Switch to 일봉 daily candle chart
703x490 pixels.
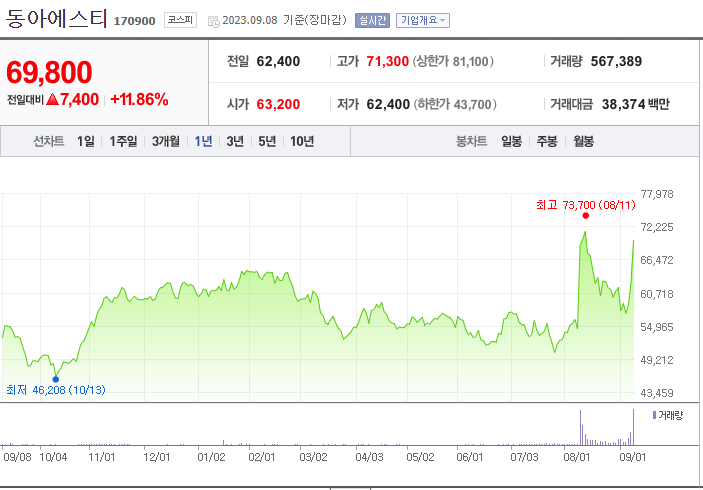point(512,141)
